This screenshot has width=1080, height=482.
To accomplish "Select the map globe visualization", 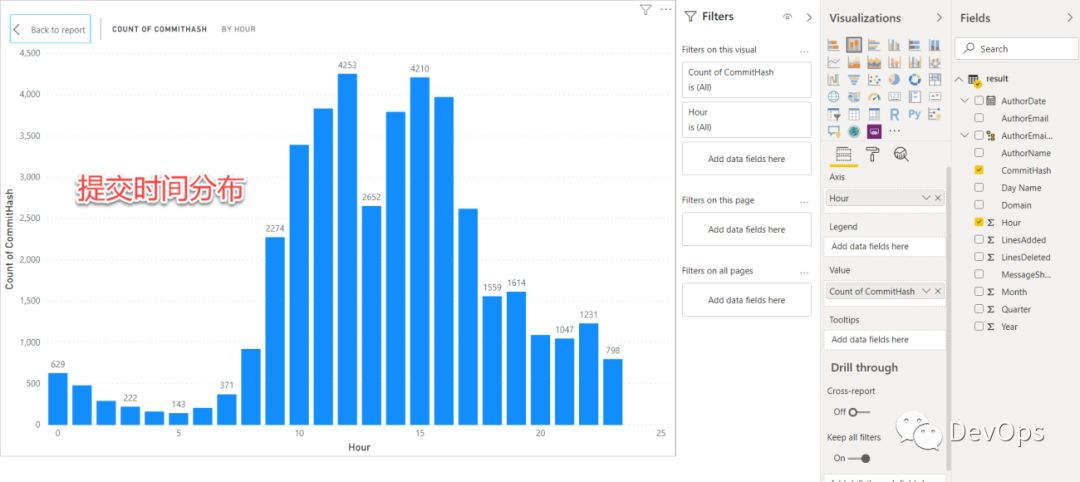I will click(833, 97).
